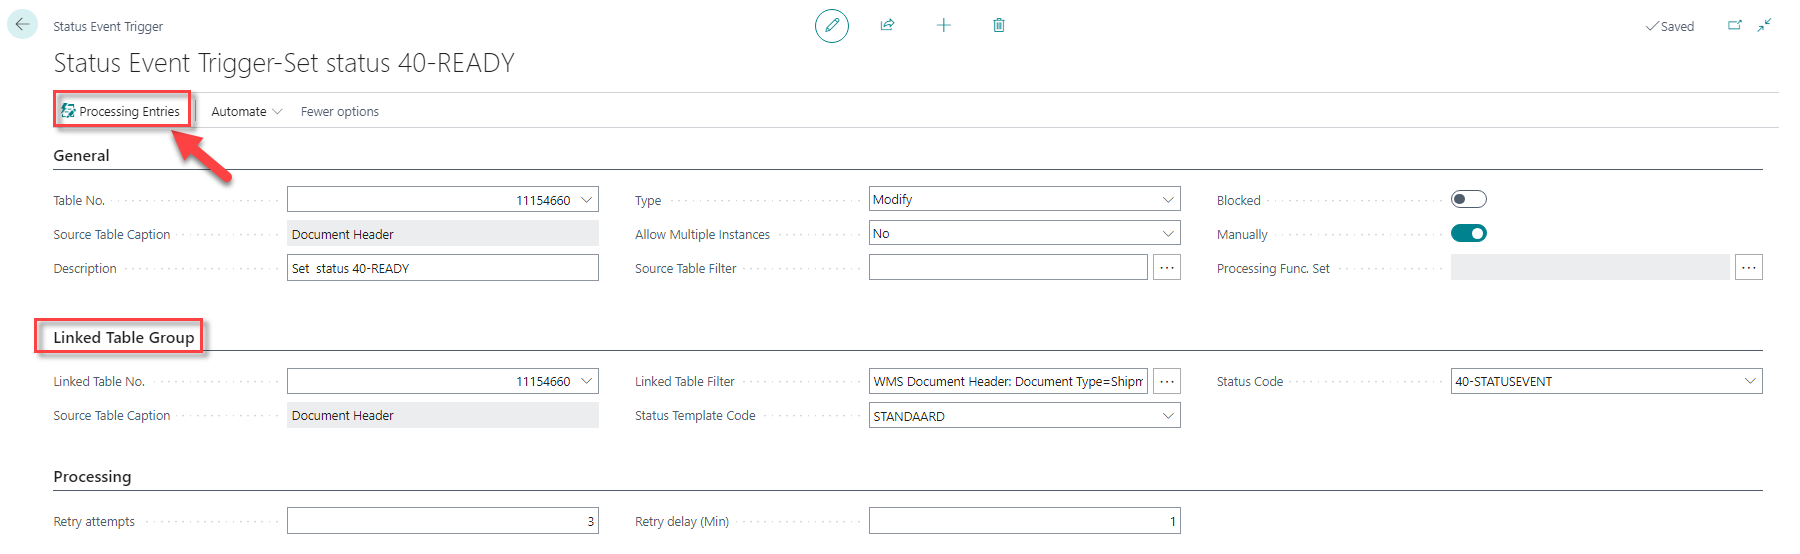Viewport: 1800px width, 554px height.
Task: Disable the Manually toggle
Action: [x=1468, y=233]
